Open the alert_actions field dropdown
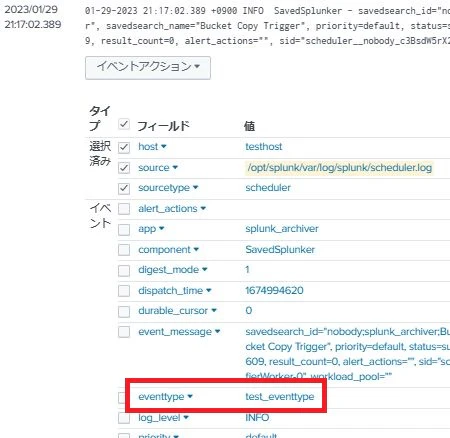450x438 pixels. pos(172,209)
